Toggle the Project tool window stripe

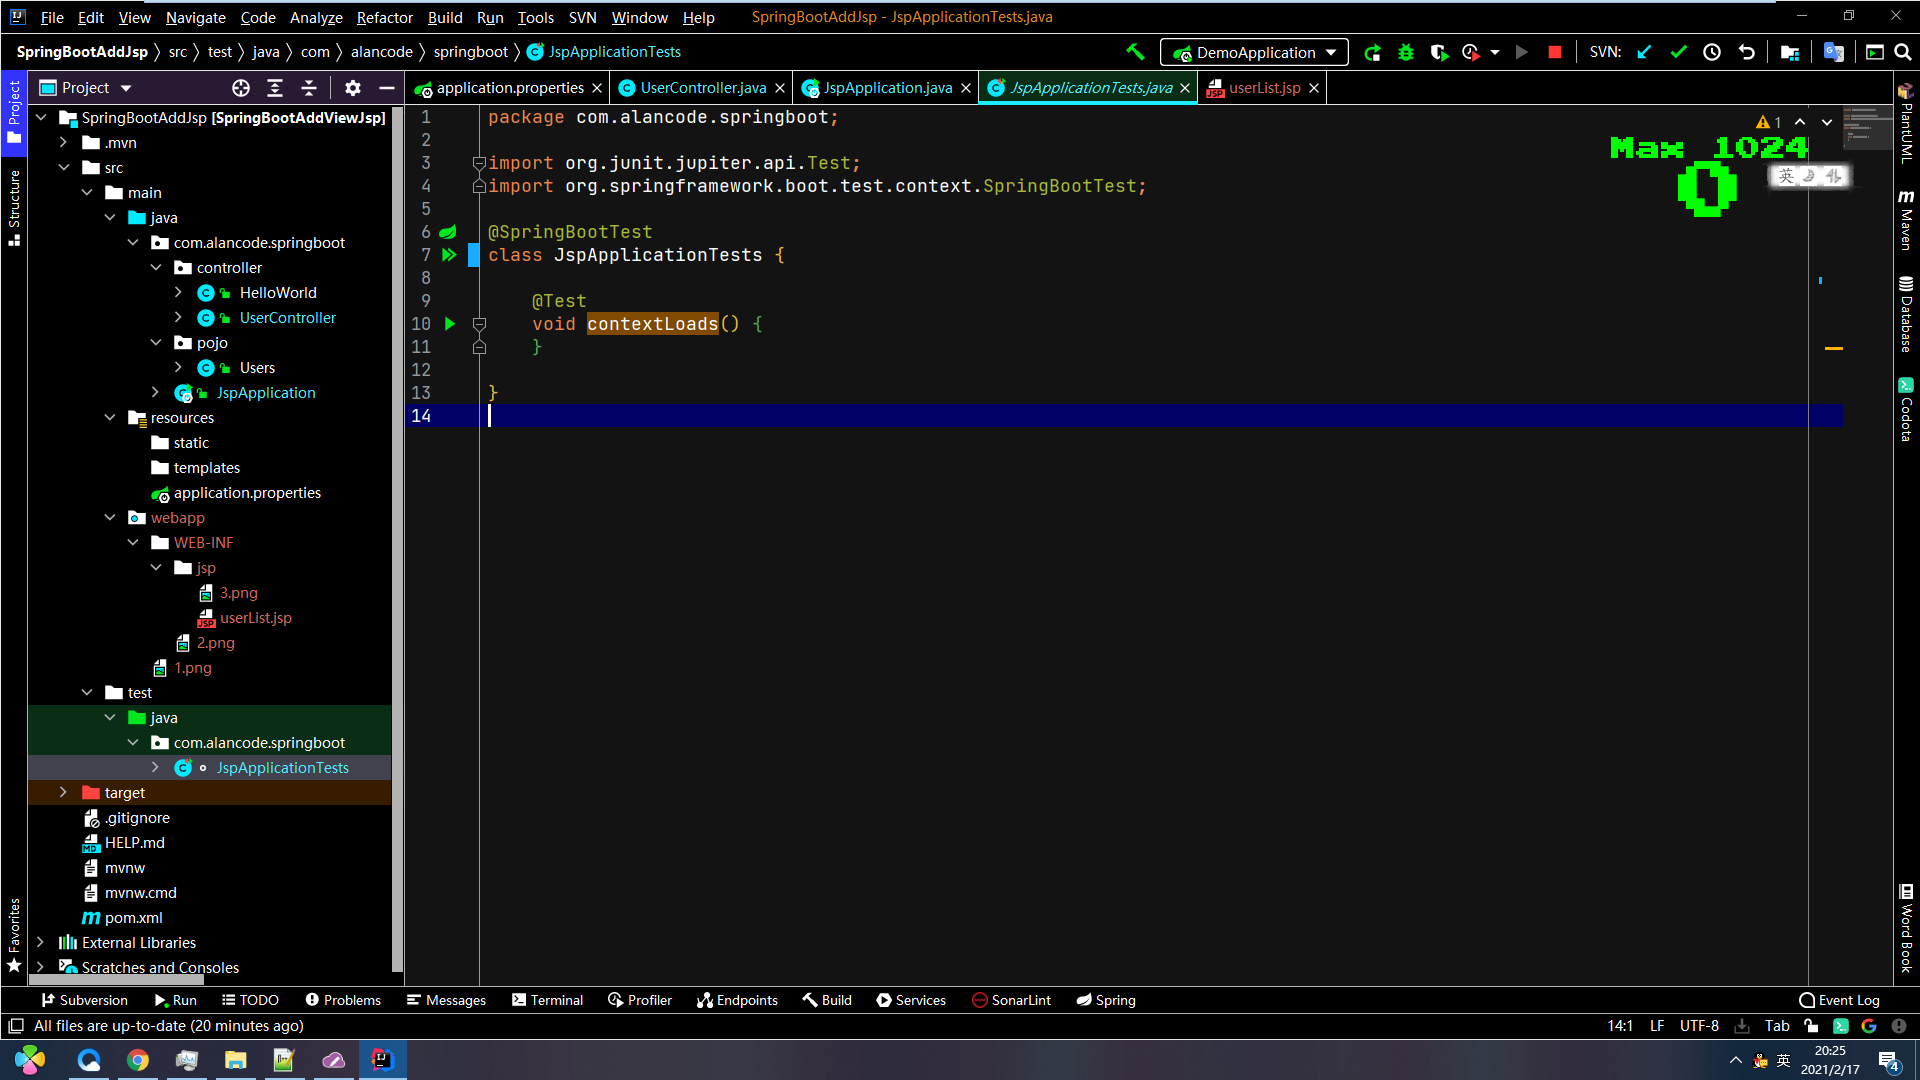tap(14, 112)
